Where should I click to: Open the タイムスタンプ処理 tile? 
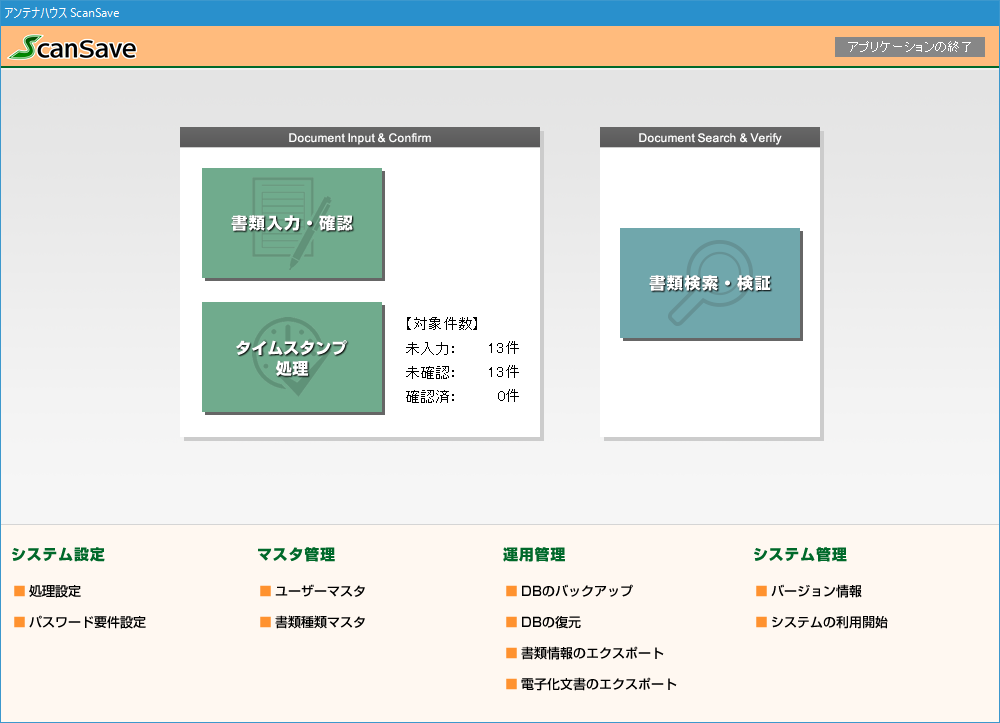[x=292, y=357]
